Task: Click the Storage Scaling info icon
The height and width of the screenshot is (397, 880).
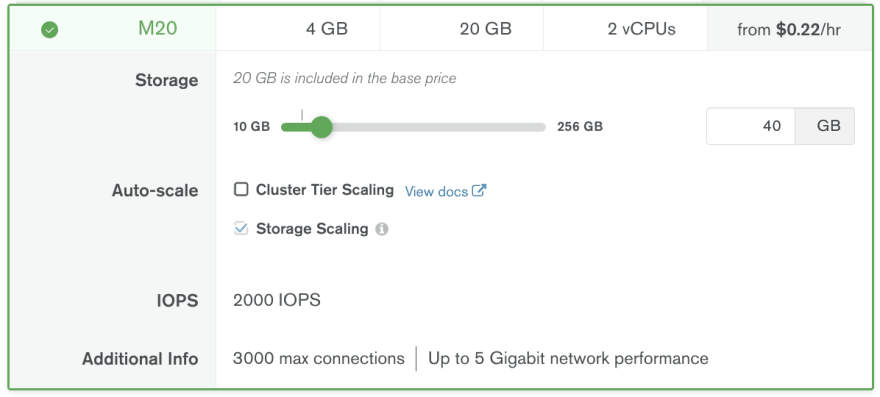Action: [382, 229]
